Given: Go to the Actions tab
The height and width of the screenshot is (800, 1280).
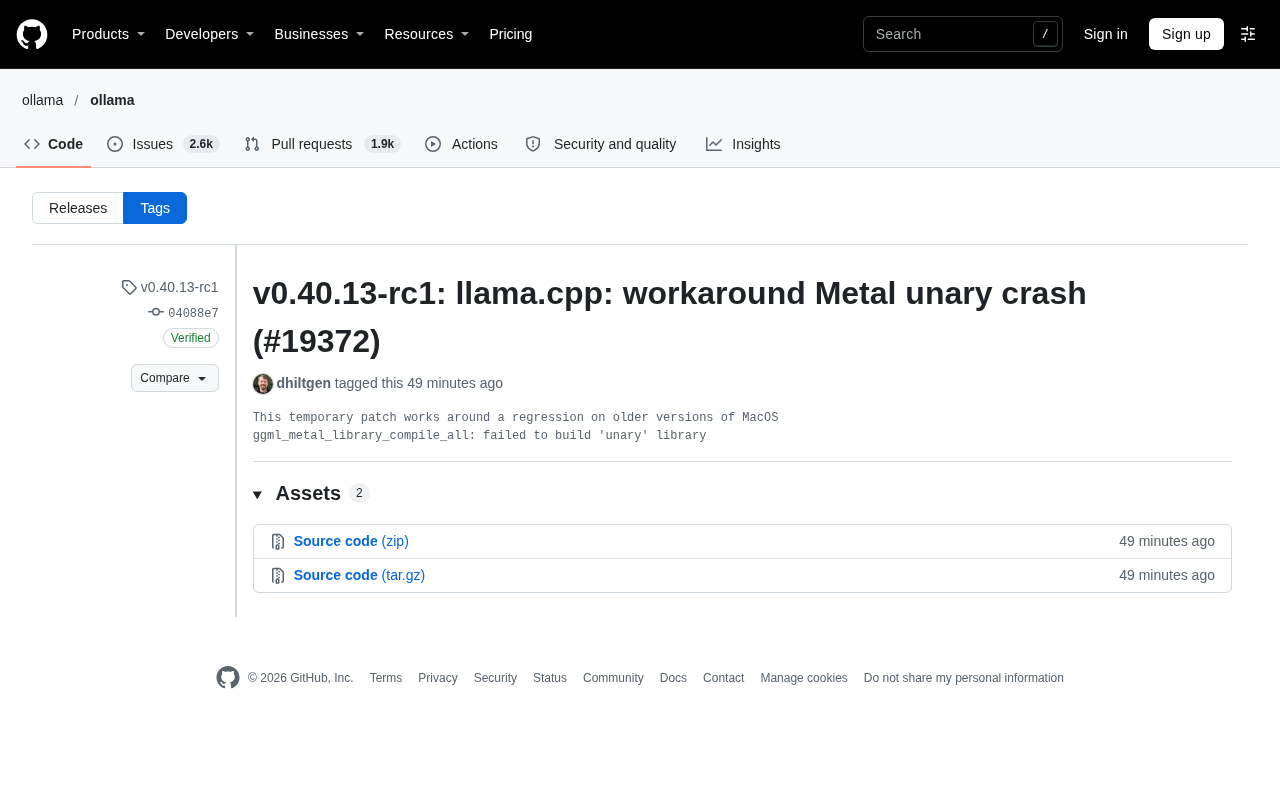Looking at the screenshot, I should (461, 144).
